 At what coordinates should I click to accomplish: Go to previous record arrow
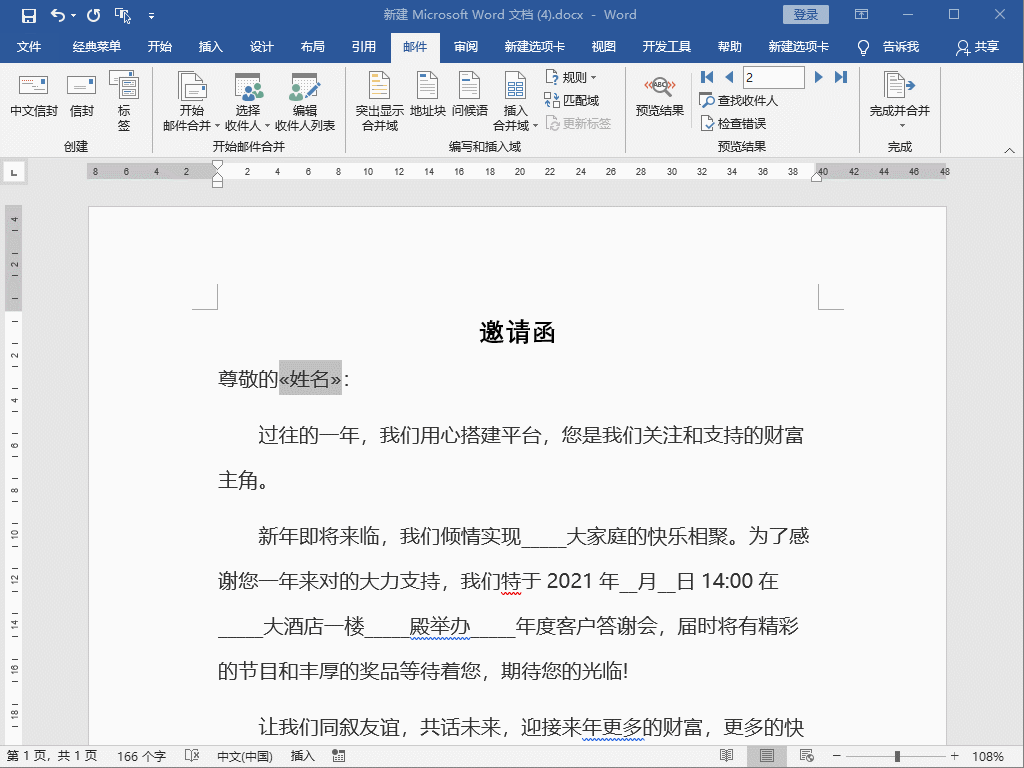pos(729,77)
